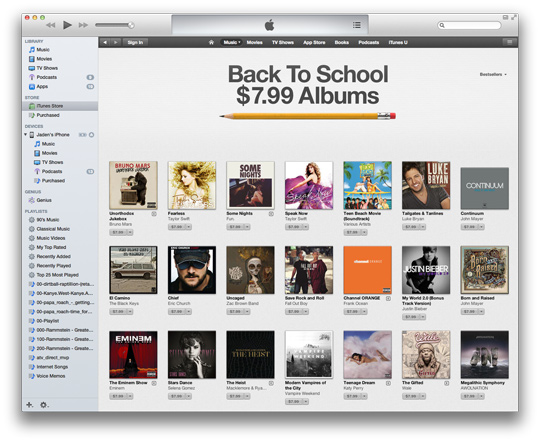540x442 pixels.
Task: Open the Bestsellers sort dropdown
Action: 493,74
